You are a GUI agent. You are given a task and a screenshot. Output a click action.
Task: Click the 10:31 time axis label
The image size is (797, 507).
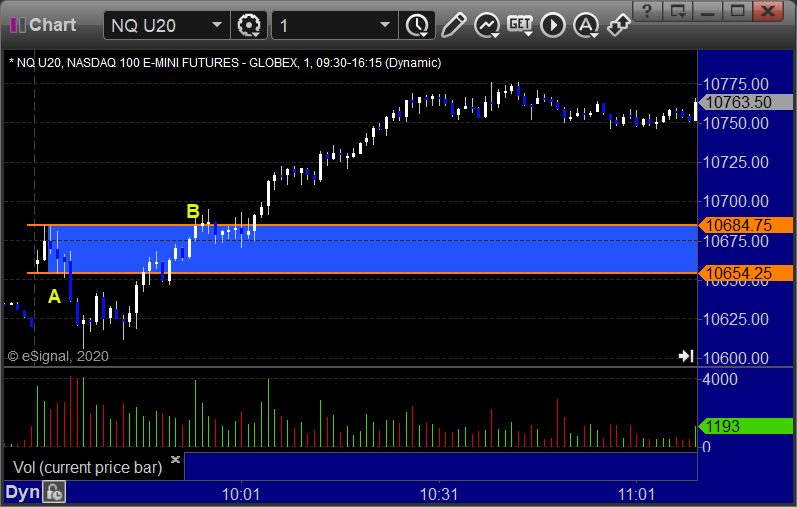pos(439,494)
